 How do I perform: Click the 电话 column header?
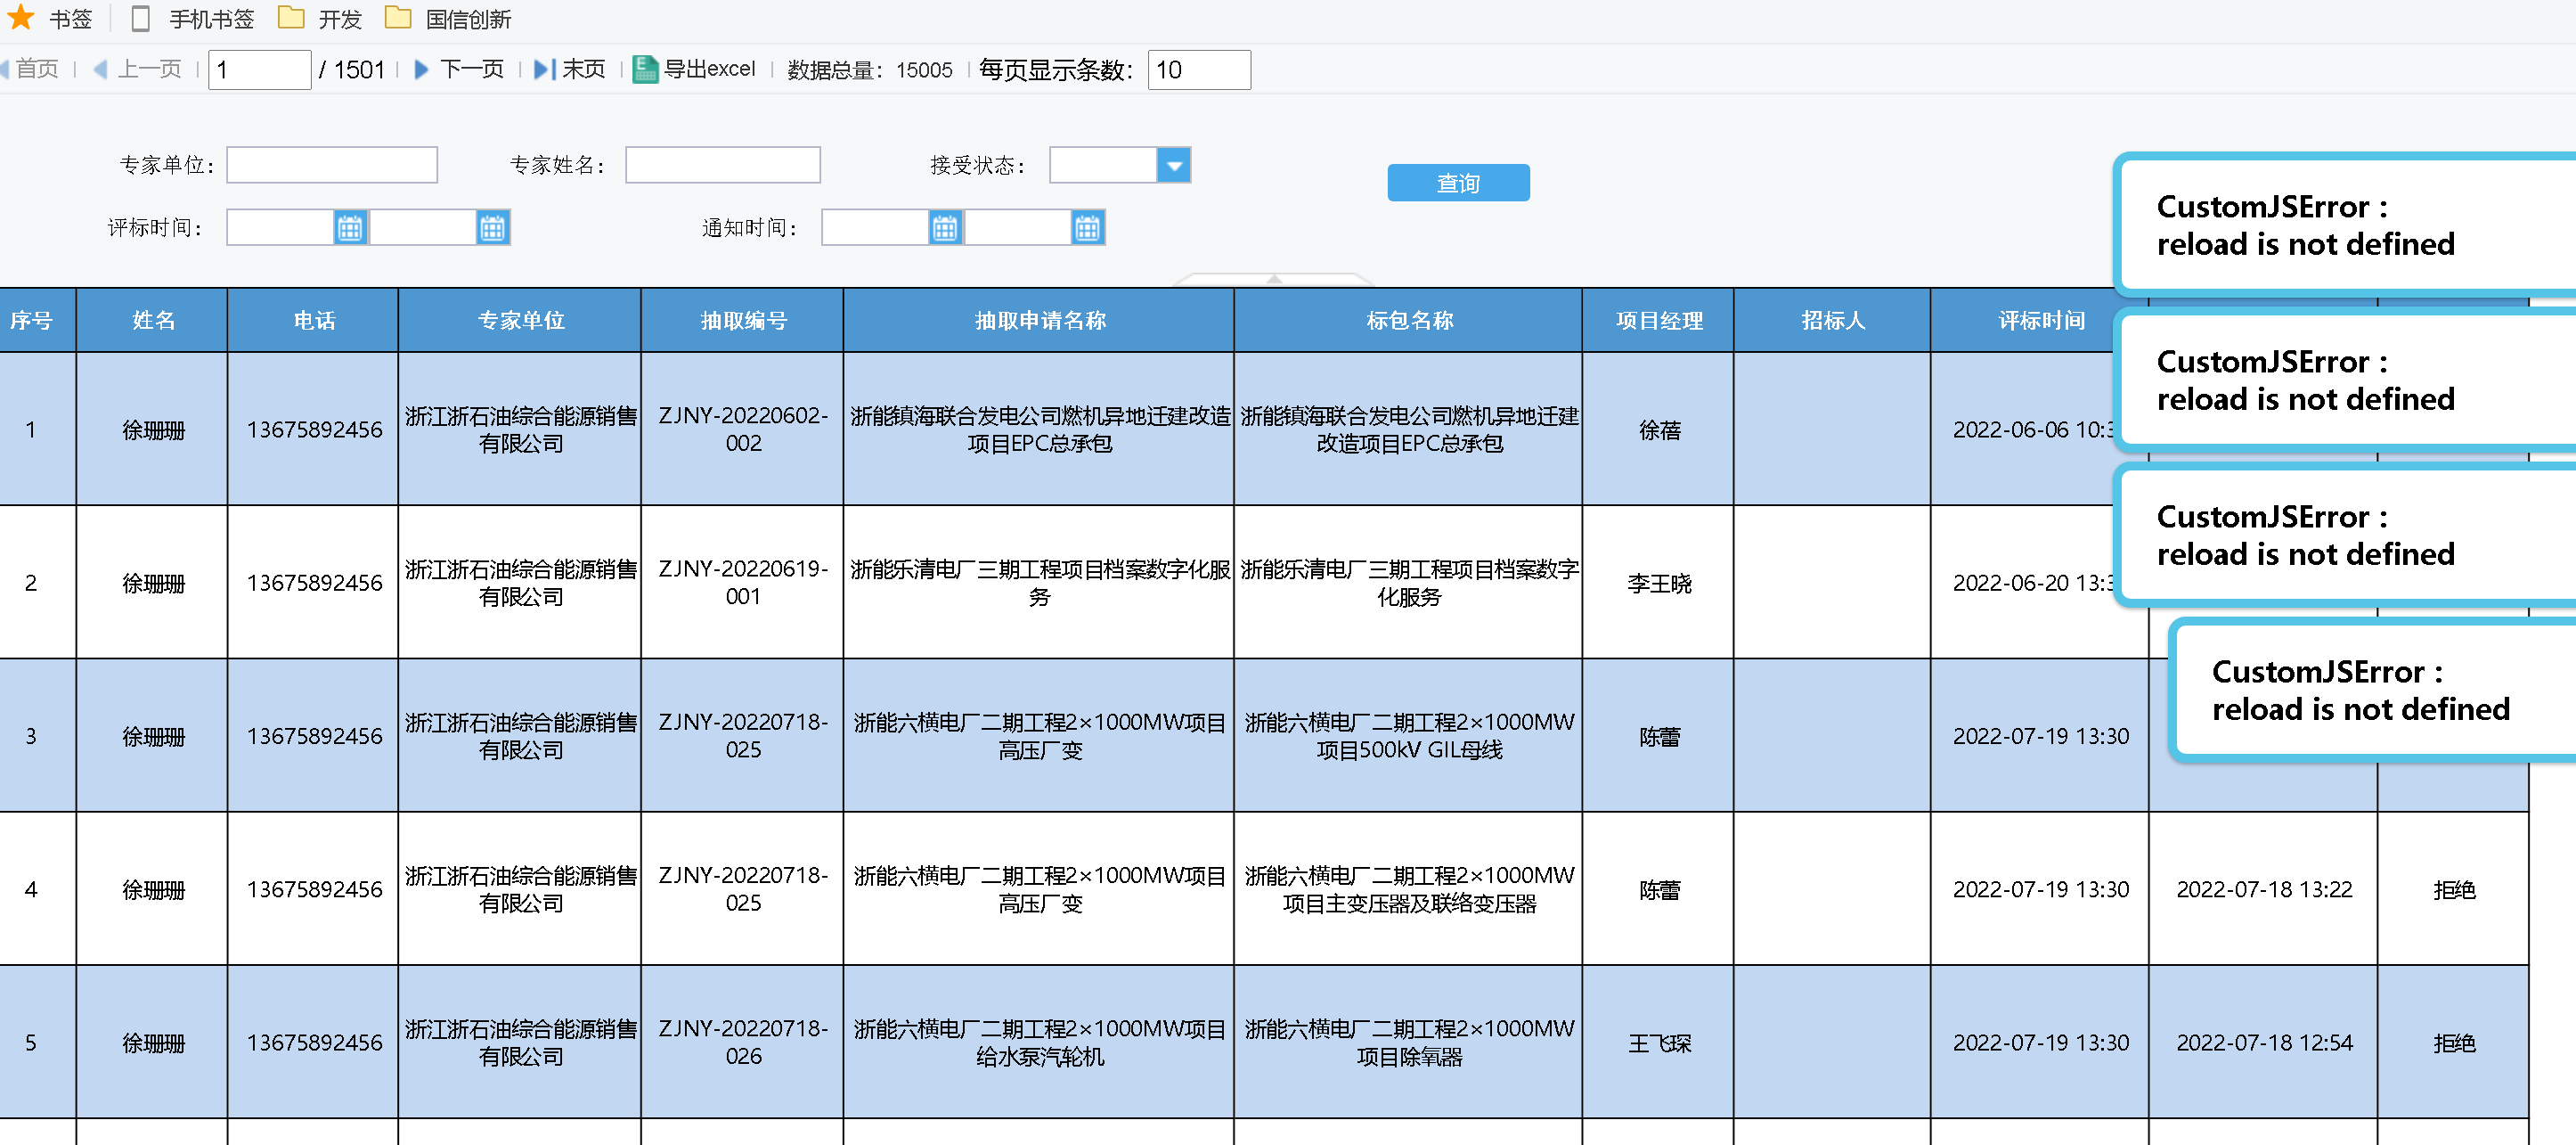(x=314, y=321)
